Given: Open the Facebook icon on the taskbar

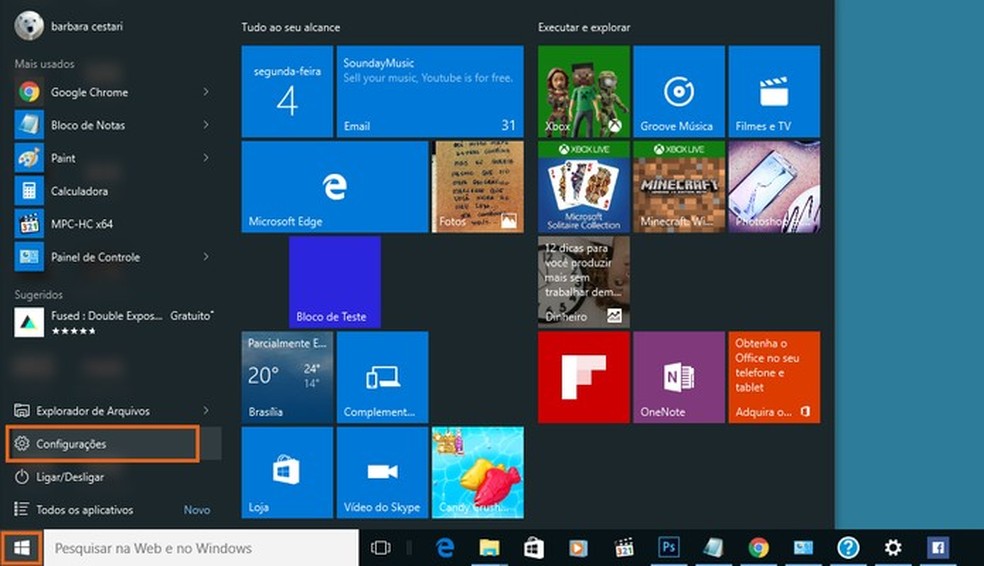Looking at the screenshot, I should [x=938, y=548].
